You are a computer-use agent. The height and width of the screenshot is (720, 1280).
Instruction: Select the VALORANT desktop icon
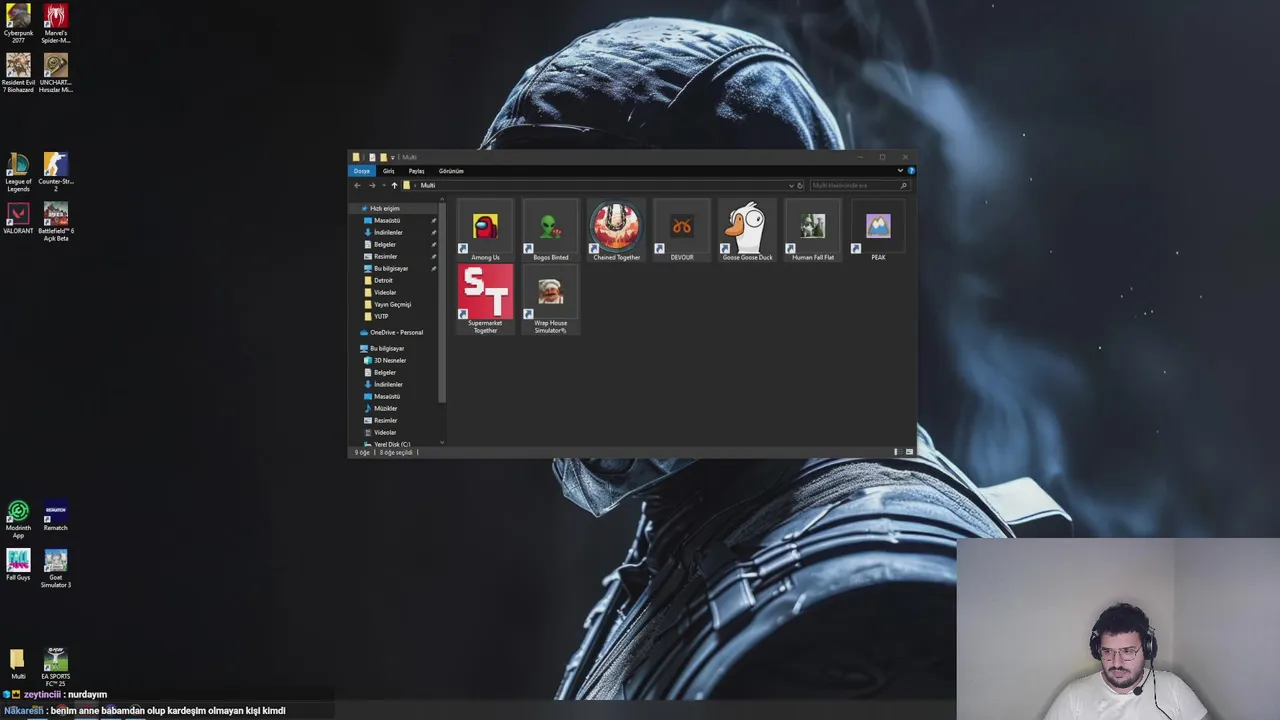[x=18, y=219]
